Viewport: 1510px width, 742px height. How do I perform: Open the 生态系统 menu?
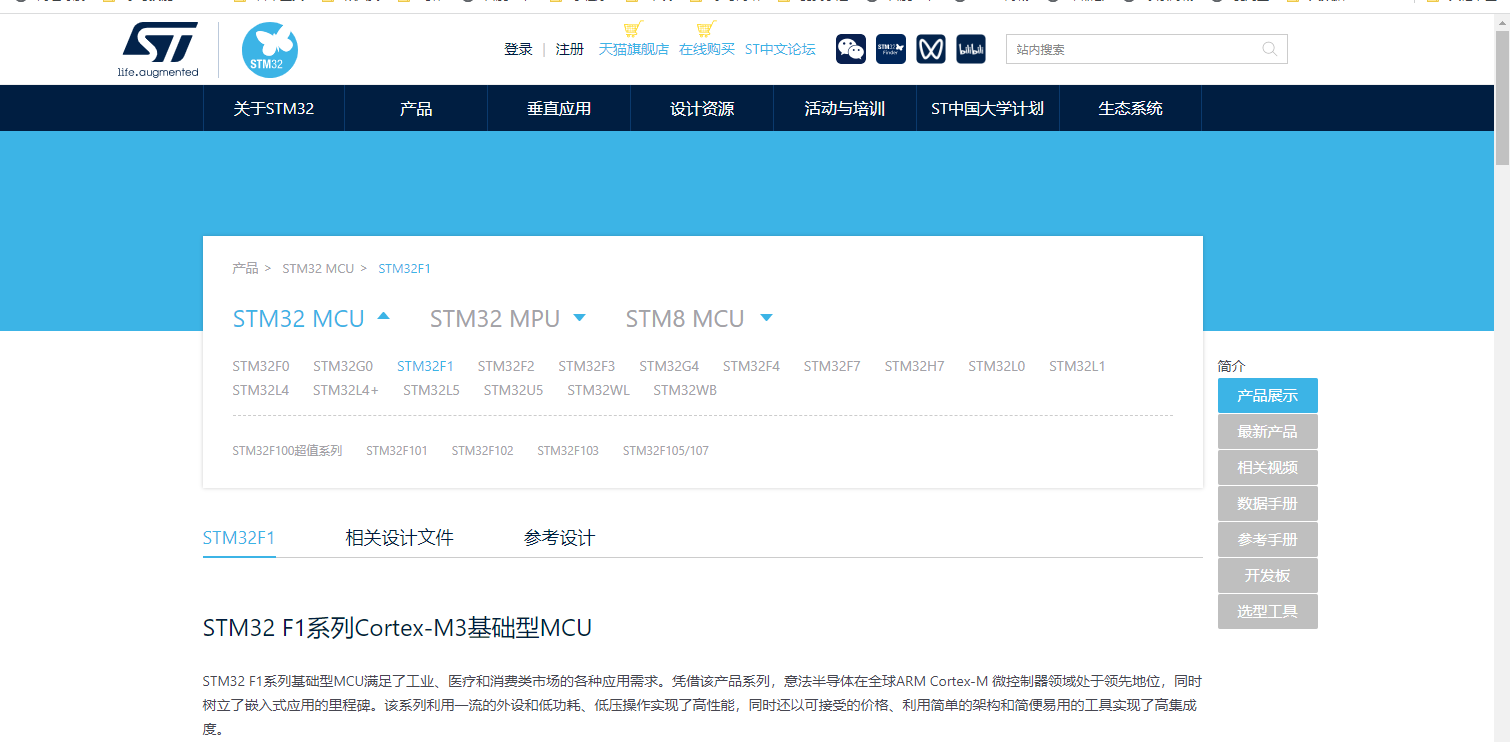(x=1131, y=108)
